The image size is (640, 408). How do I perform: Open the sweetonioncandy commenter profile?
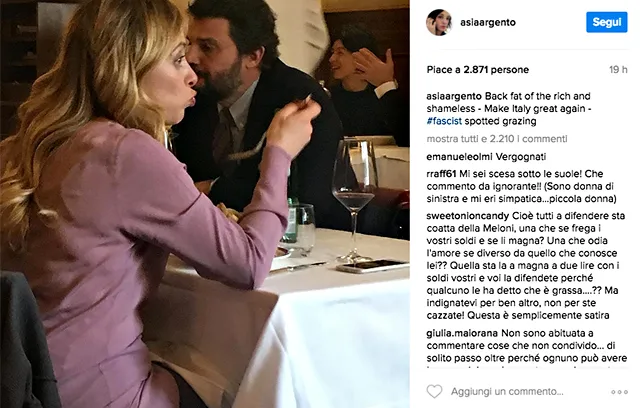tap(468, 216)
